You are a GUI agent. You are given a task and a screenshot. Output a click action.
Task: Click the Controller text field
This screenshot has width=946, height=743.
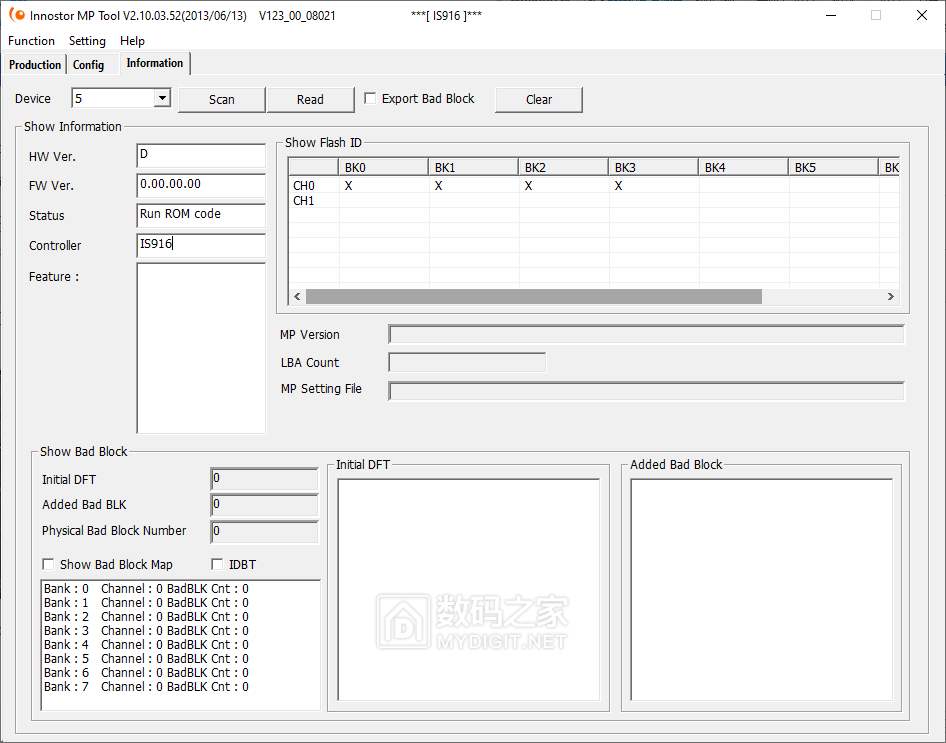[x=200, y=245]
